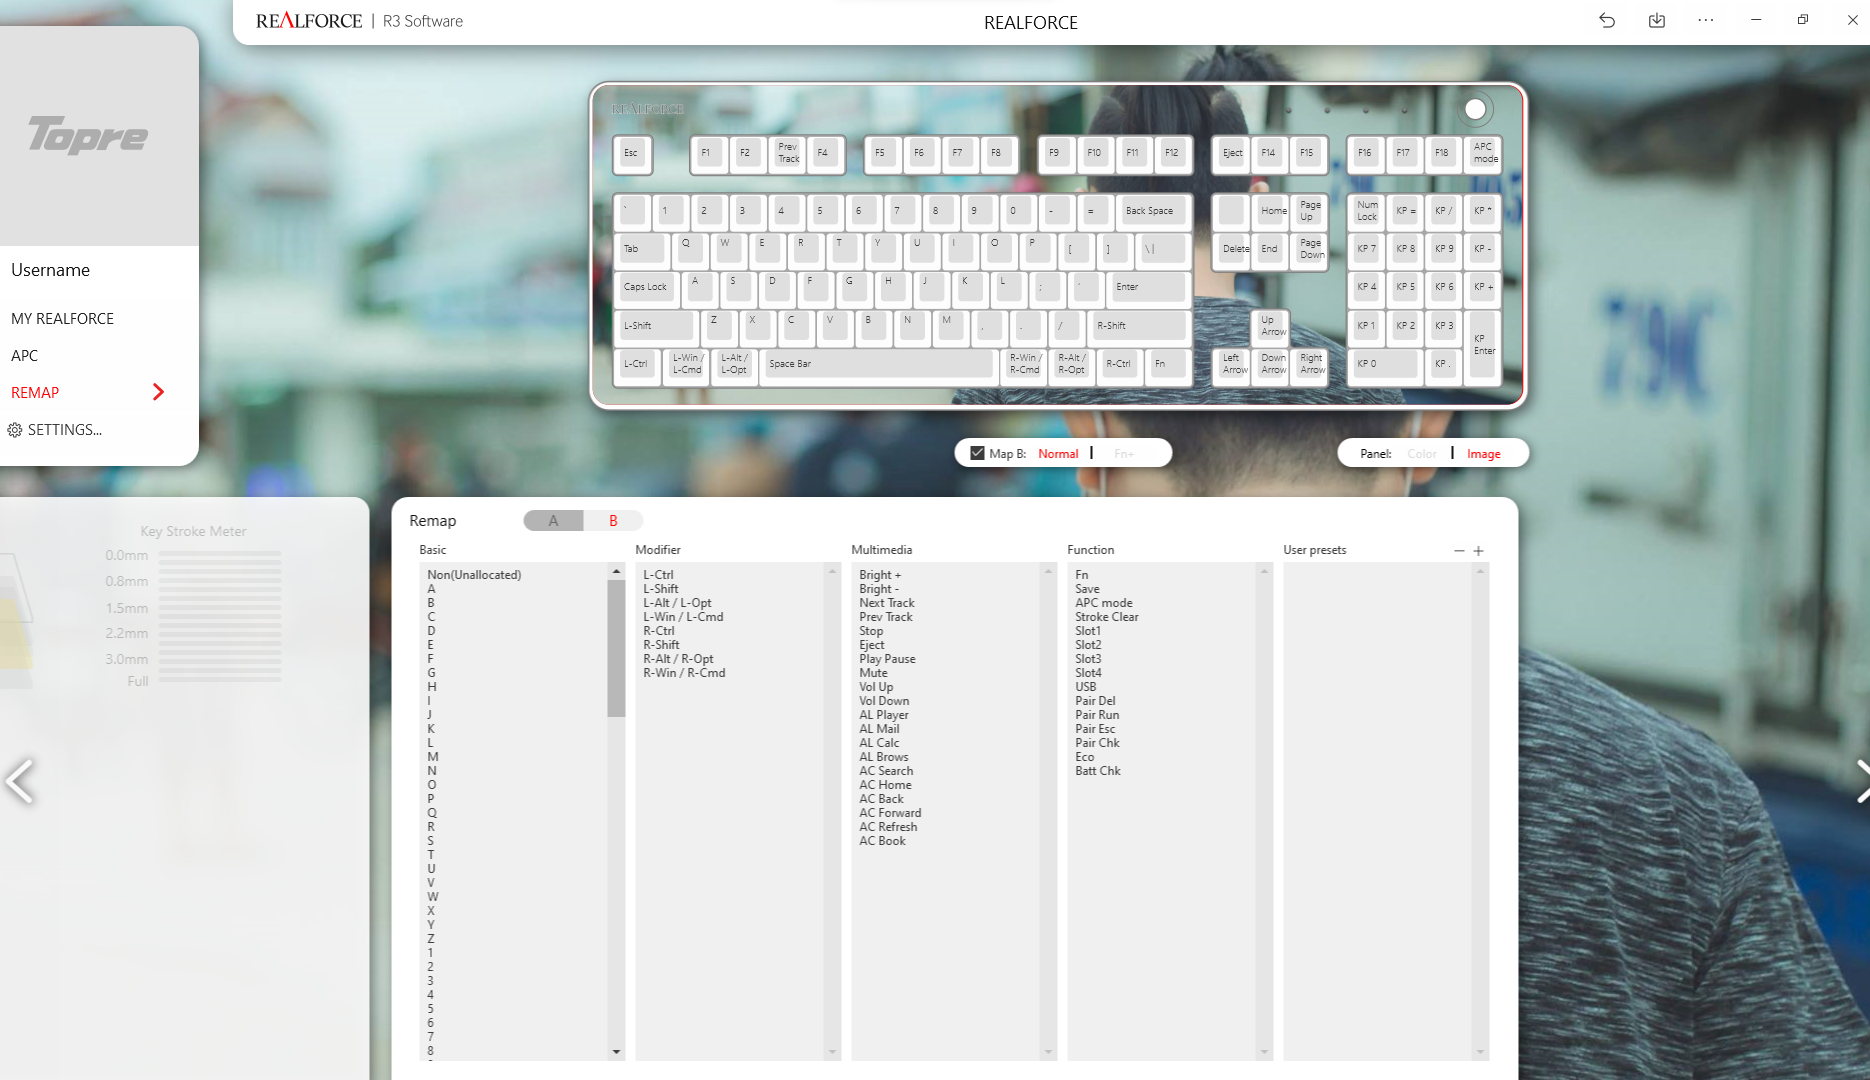Image resolution: width=1870 pixels, height=1080 pixels.
Task: Select the Back Space key on keyboard map
Action: pyautogui.click(x=1155, y=212)
